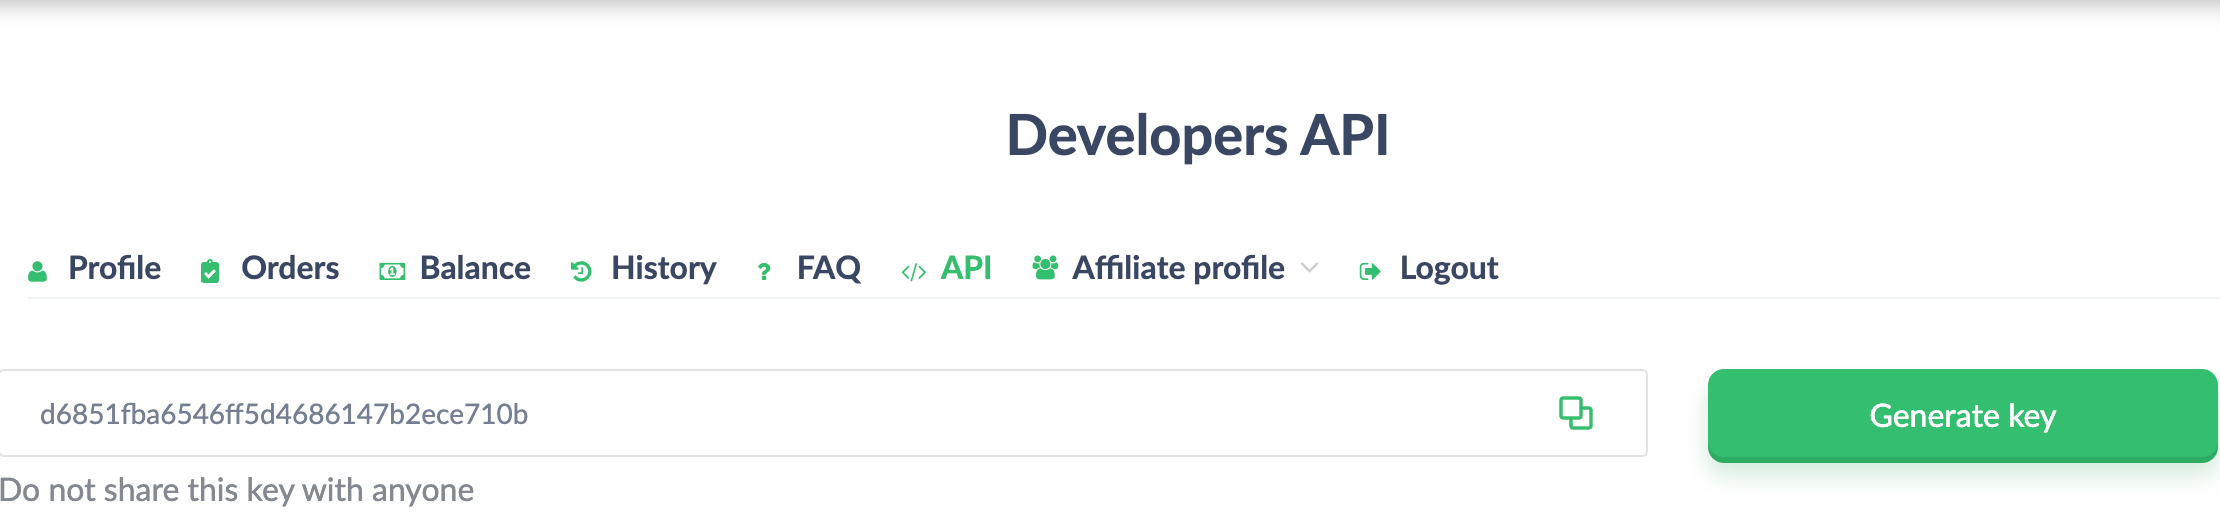This screenshot has height=522, width=2220.
Task: Switch to the Balance tab label
Action: (x=475, y=268)
